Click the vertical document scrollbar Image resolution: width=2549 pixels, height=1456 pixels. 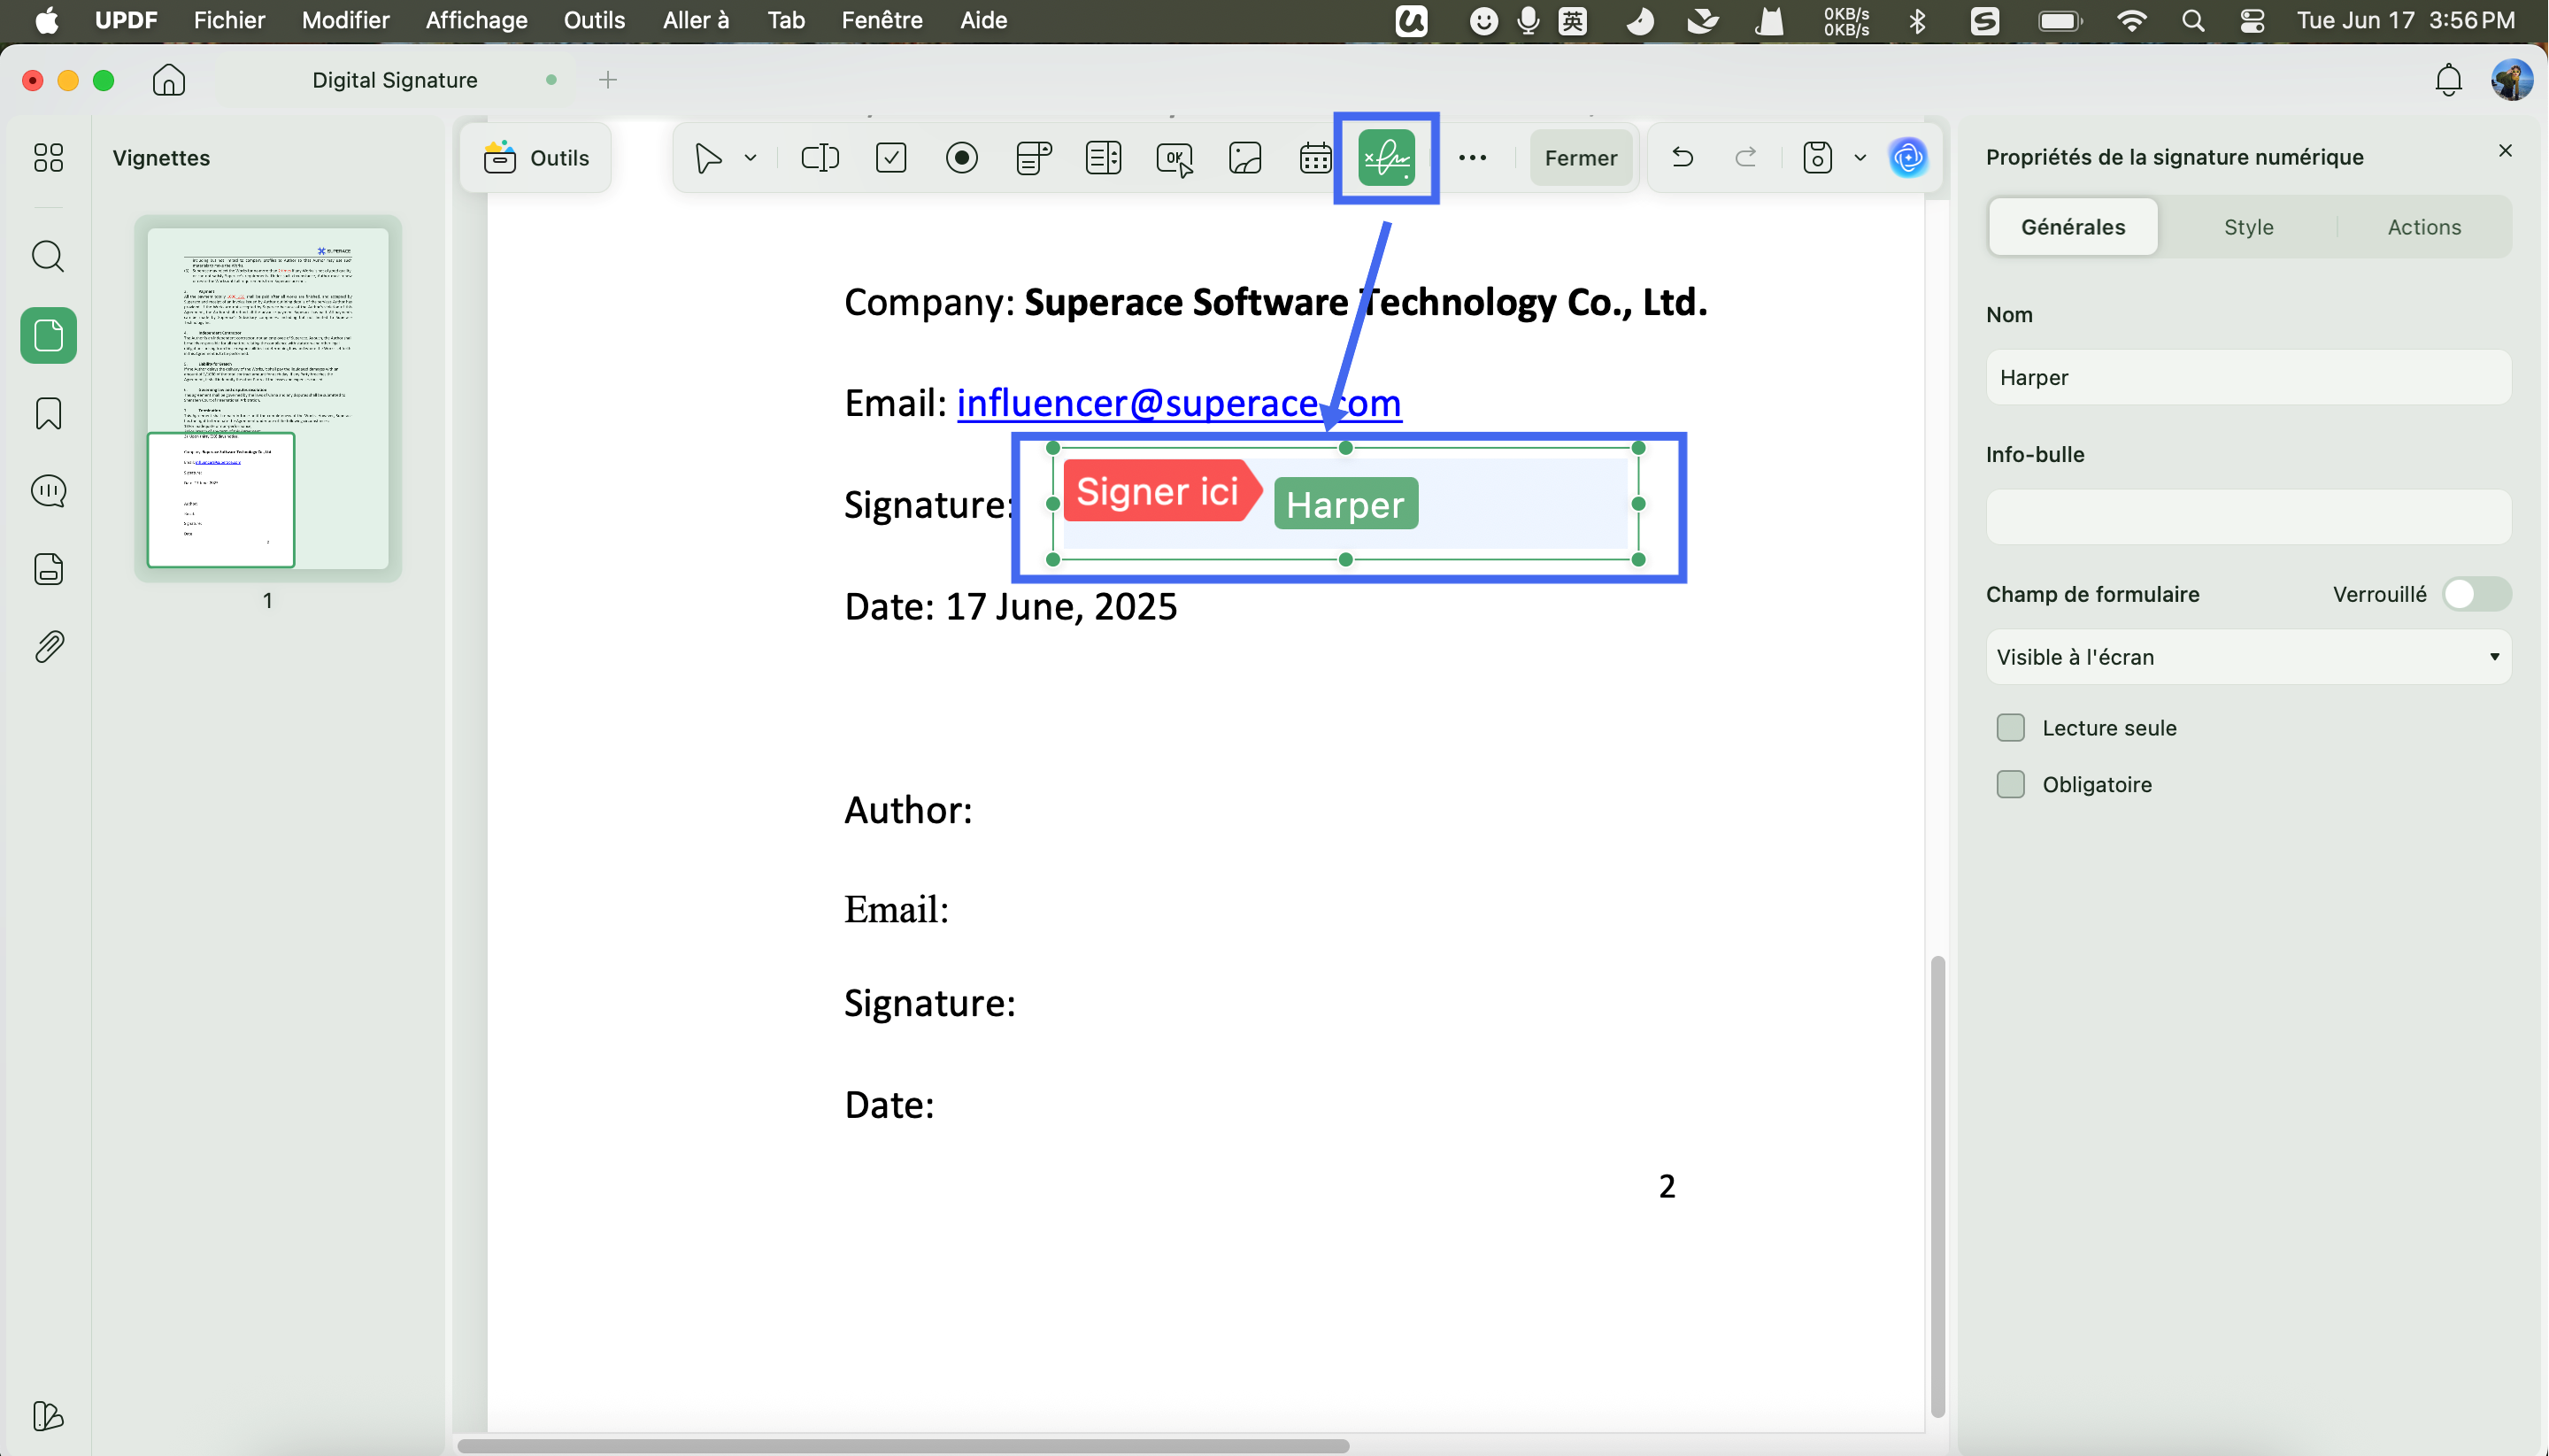(x=1937, y=1186)
